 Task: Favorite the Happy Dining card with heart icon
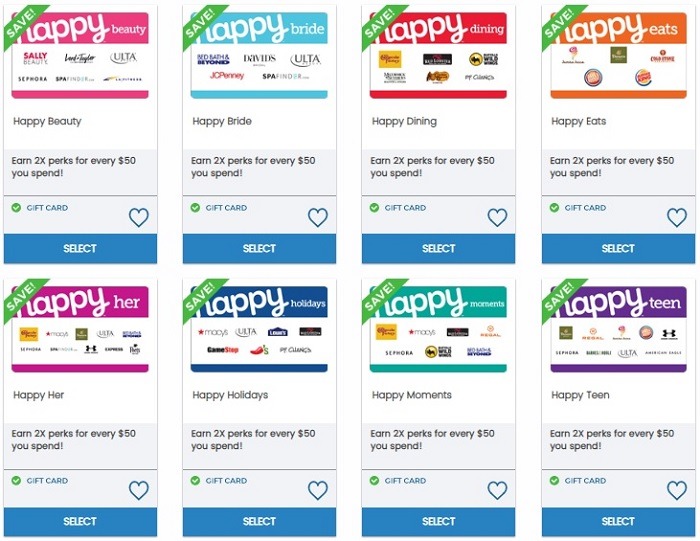[x=497, y=217]
